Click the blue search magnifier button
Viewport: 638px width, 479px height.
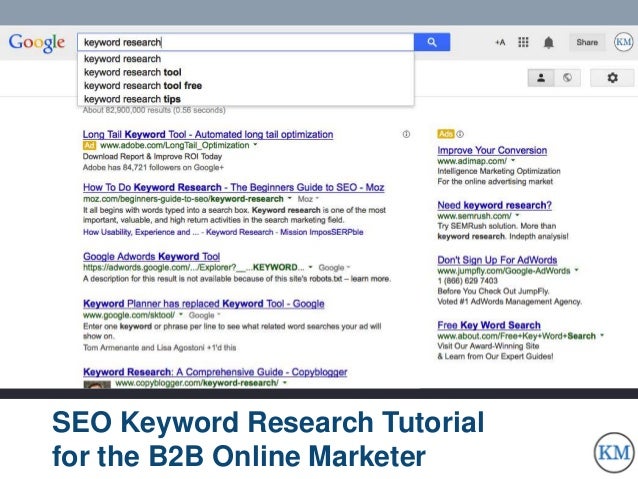[x=432, y=42]
